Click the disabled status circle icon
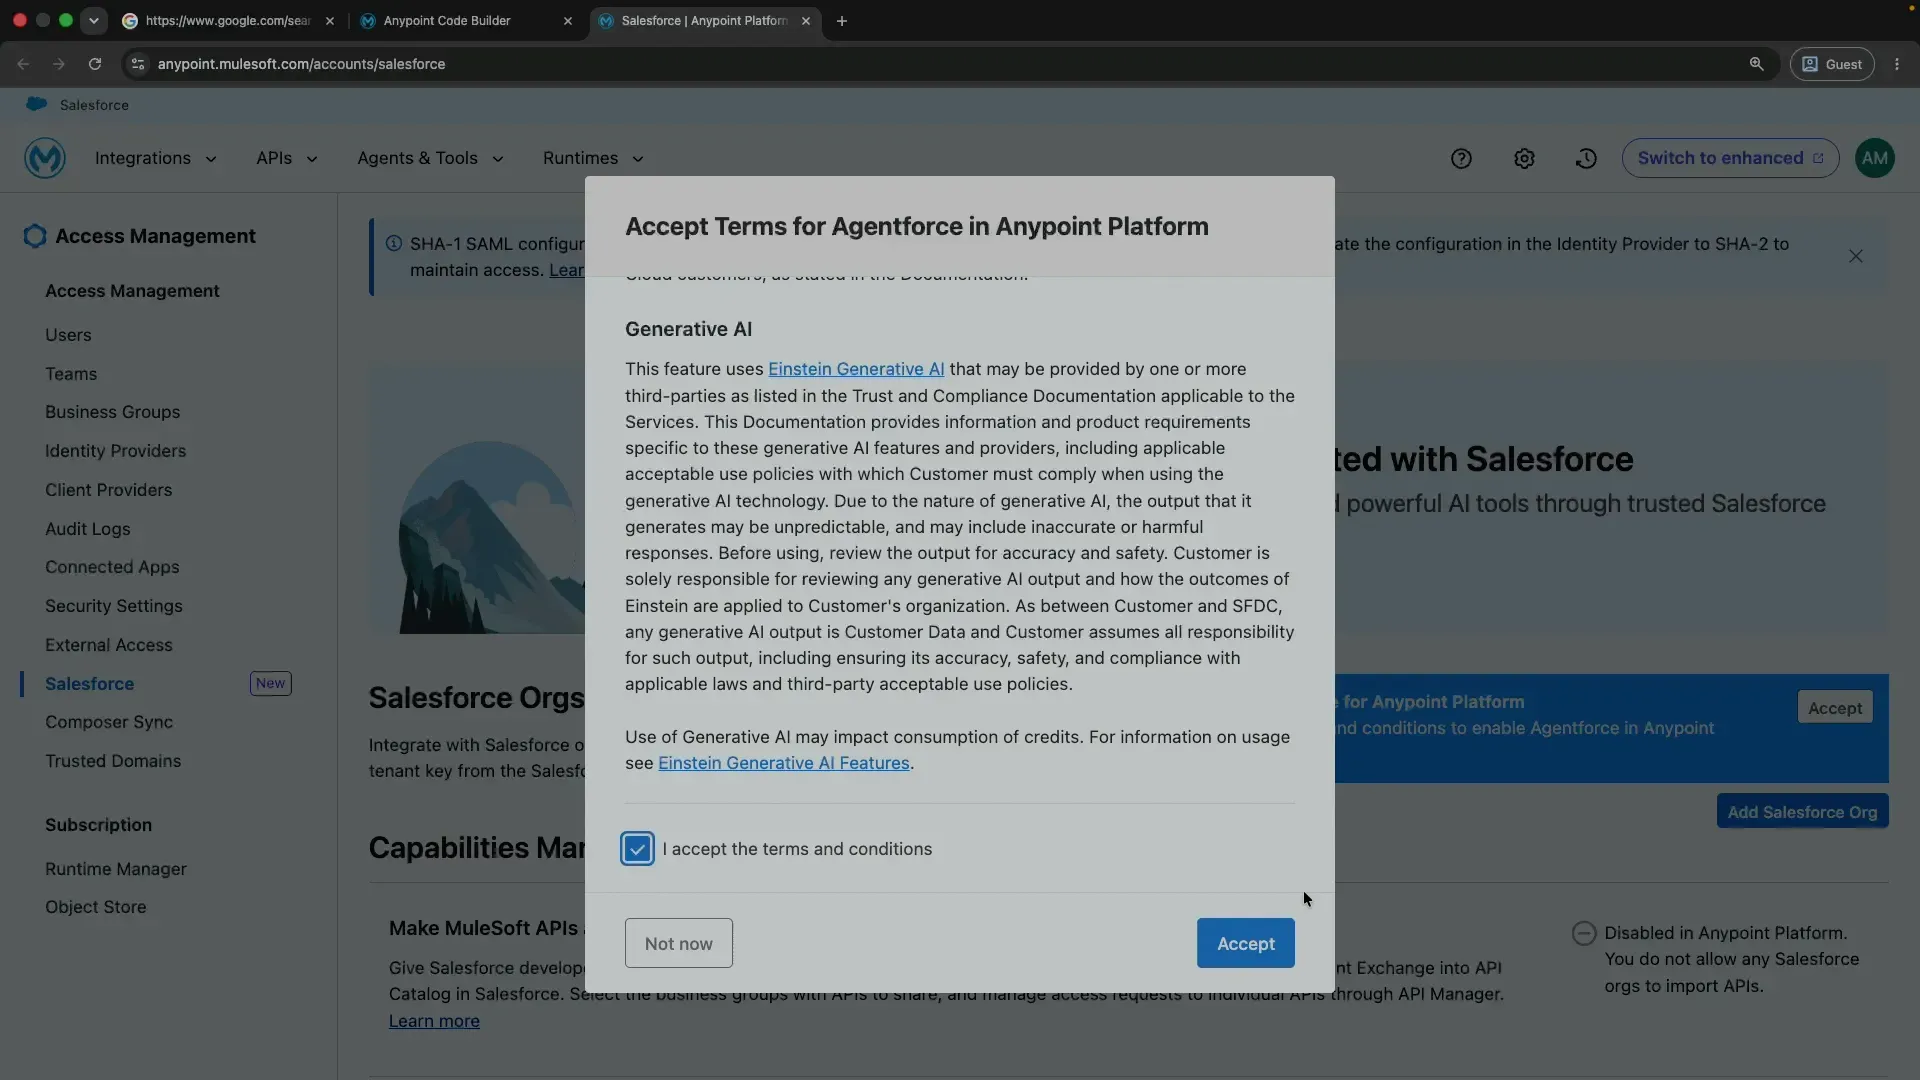The height and width of the screenshot is (1080, 1920). [x=1584, y=933]
